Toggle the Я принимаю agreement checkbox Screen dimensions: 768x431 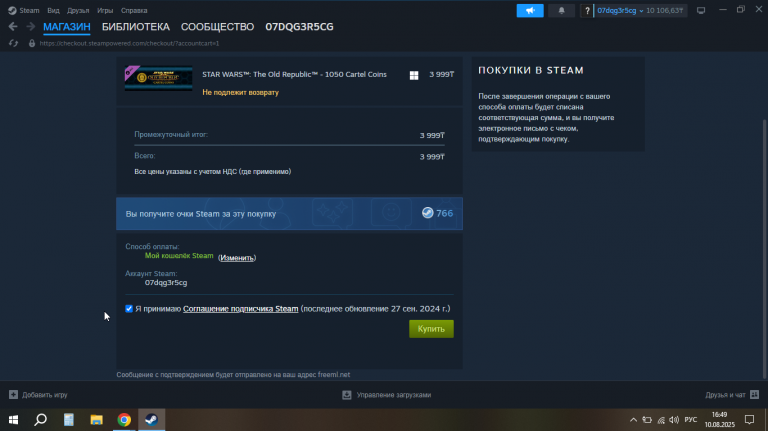tap(129, 309)
